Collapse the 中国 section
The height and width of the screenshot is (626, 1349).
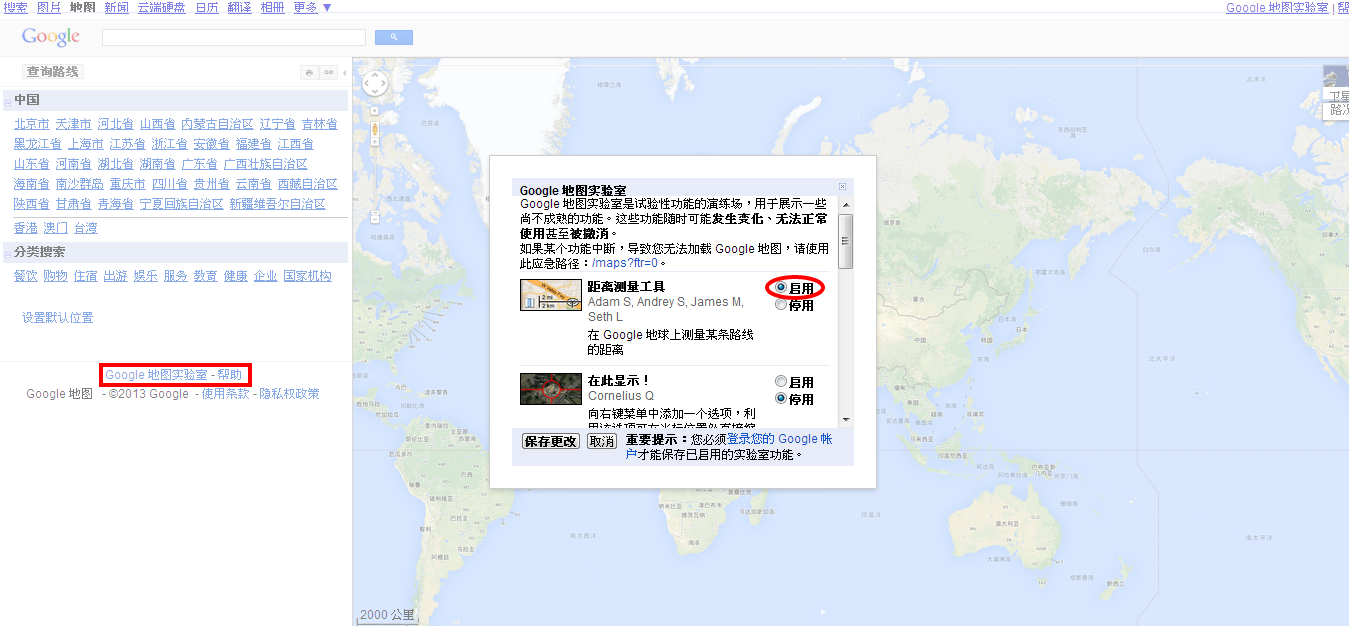coord(7,101)
